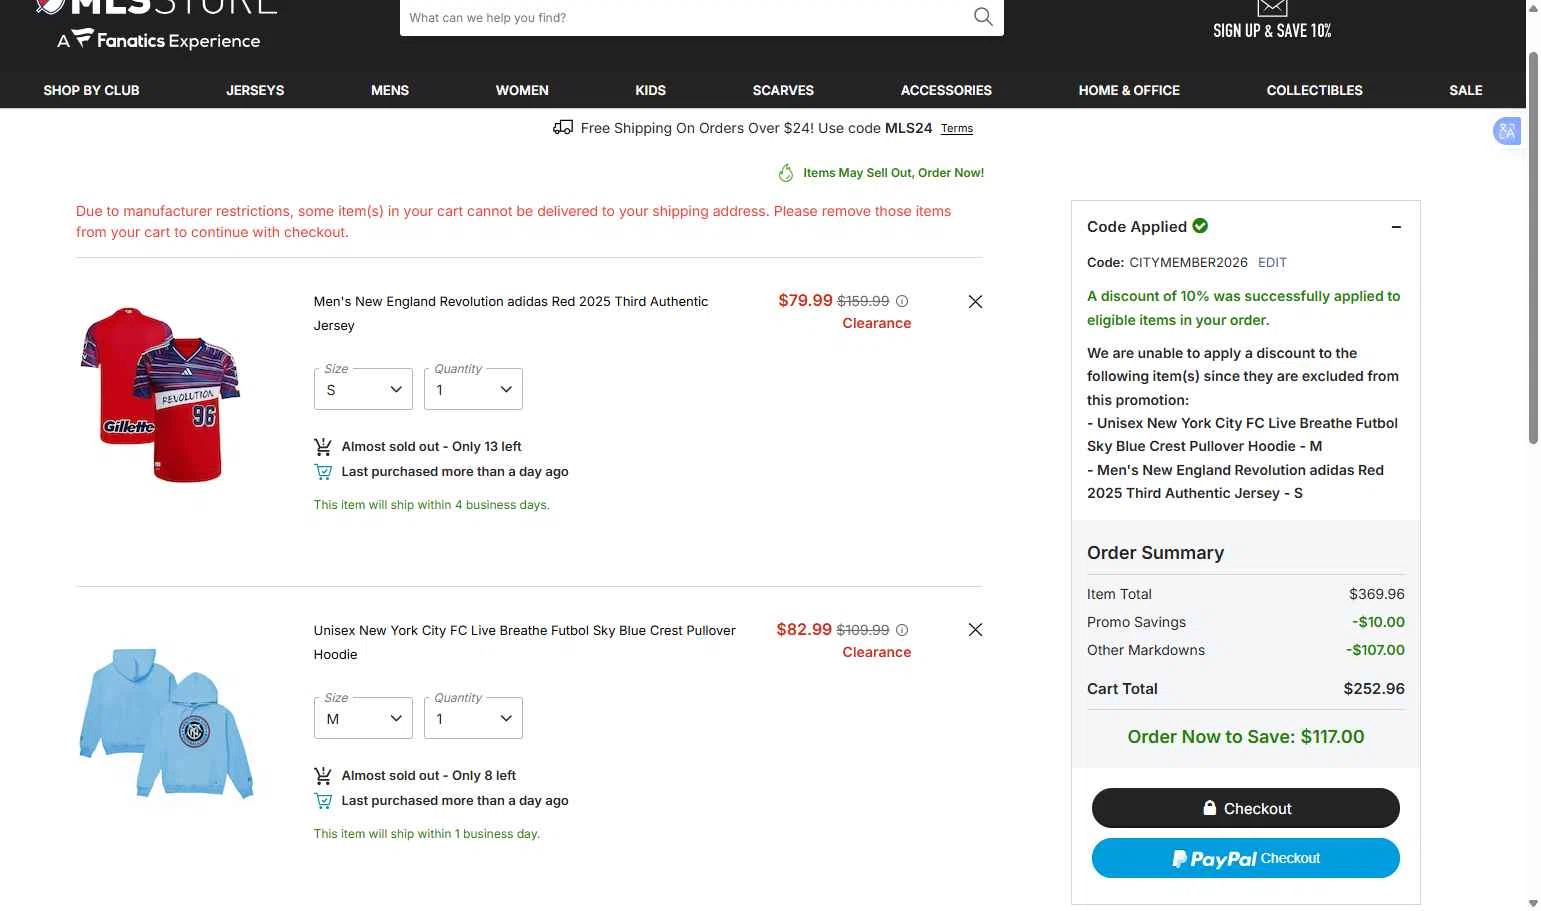Click the Cart Total $252.96 value
Viewport: 1541px width, 911px height.
(x=1374, y=688)
